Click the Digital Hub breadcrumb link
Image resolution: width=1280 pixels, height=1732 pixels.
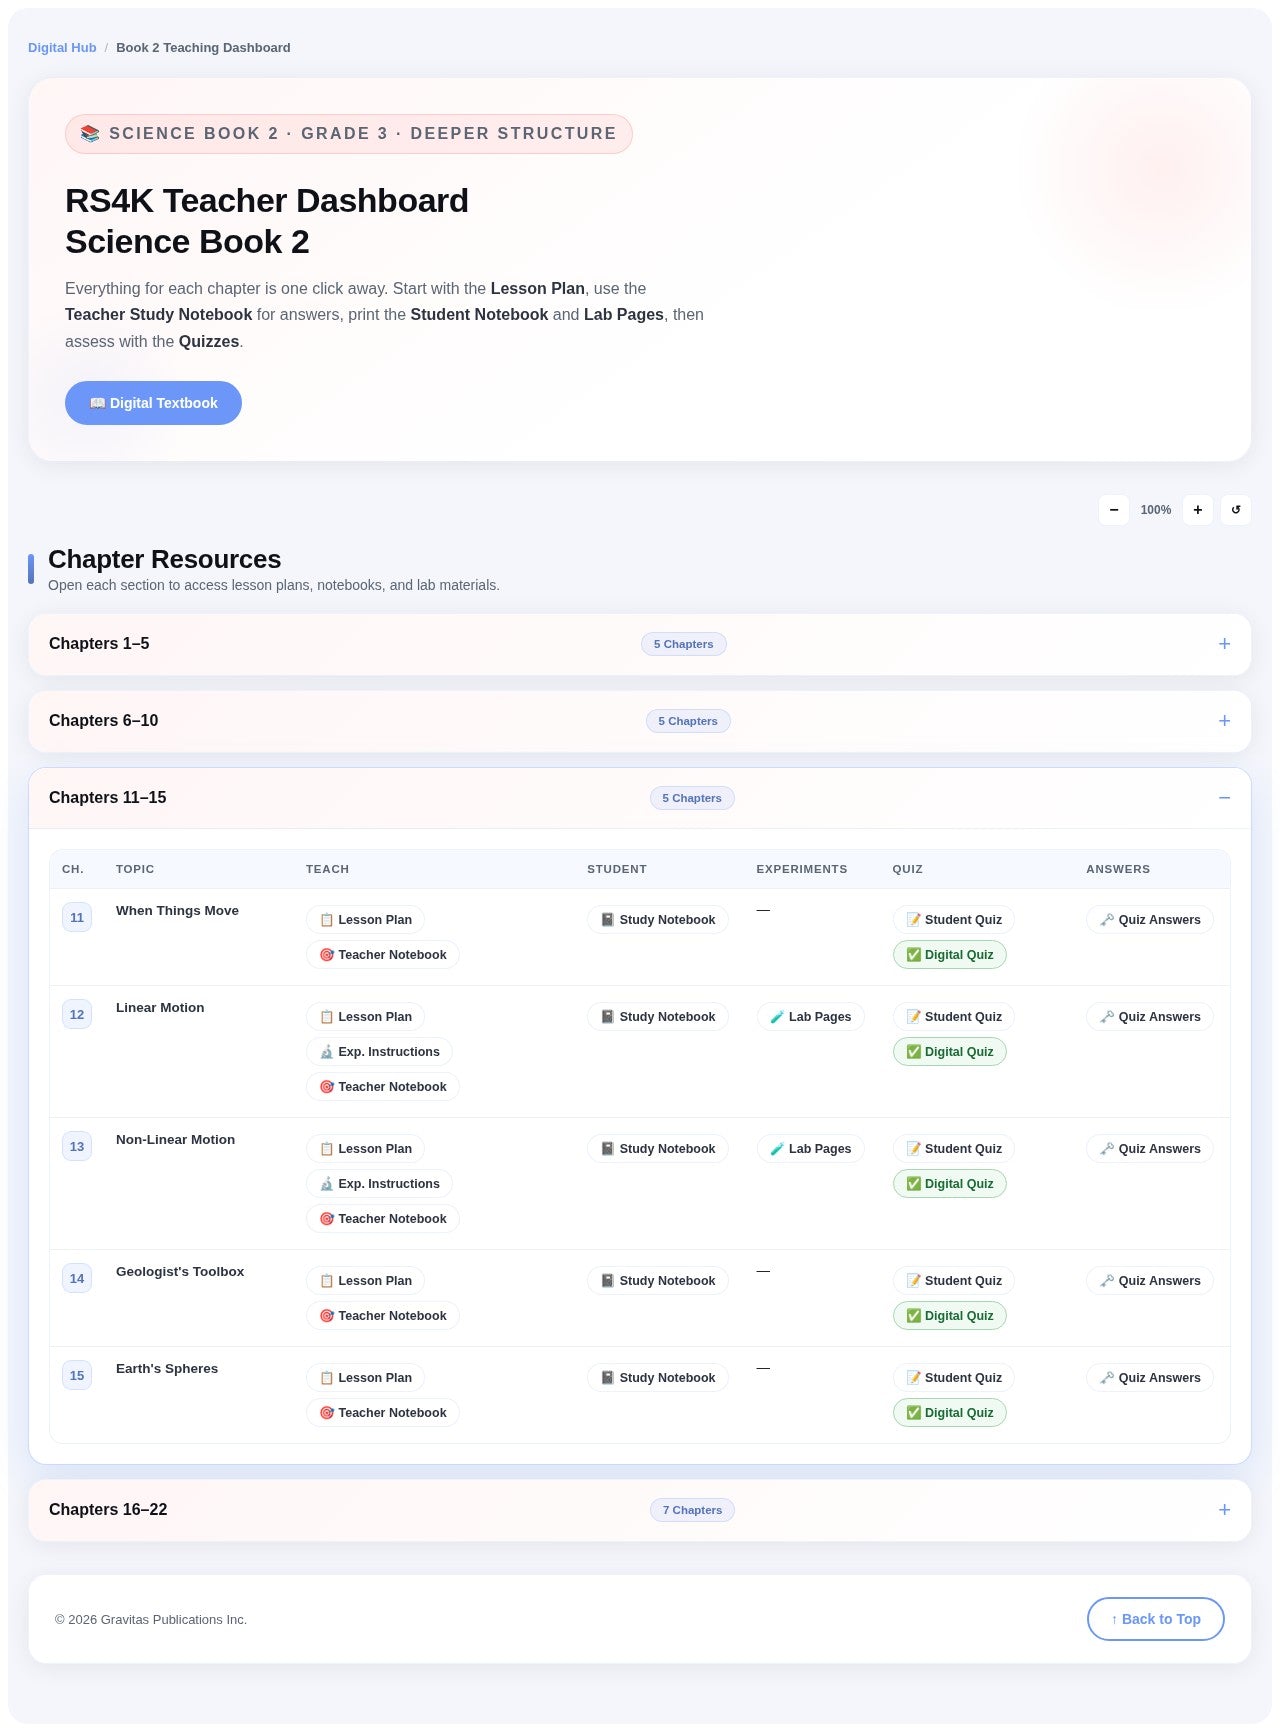62,48
